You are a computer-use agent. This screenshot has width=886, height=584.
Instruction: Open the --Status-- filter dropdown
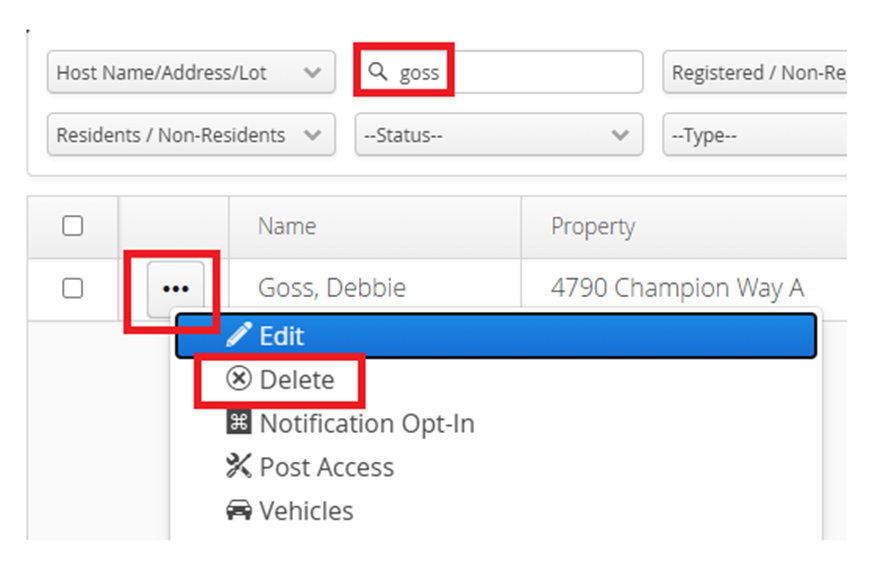[x=499, y=135]
